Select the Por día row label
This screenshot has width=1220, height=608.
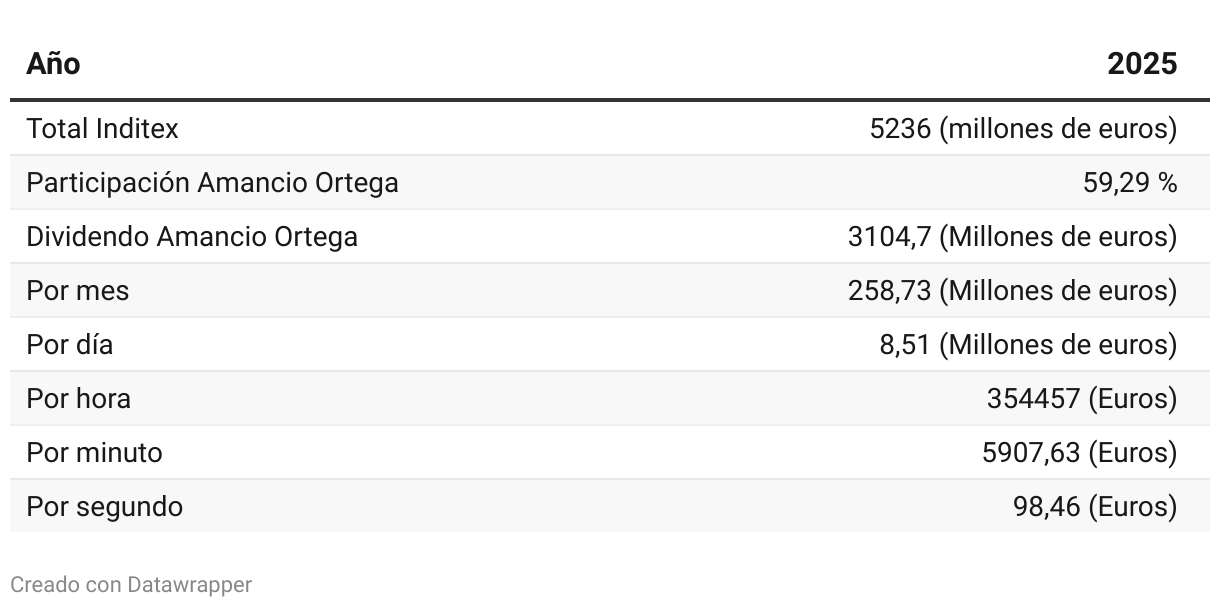click(70, 345)
